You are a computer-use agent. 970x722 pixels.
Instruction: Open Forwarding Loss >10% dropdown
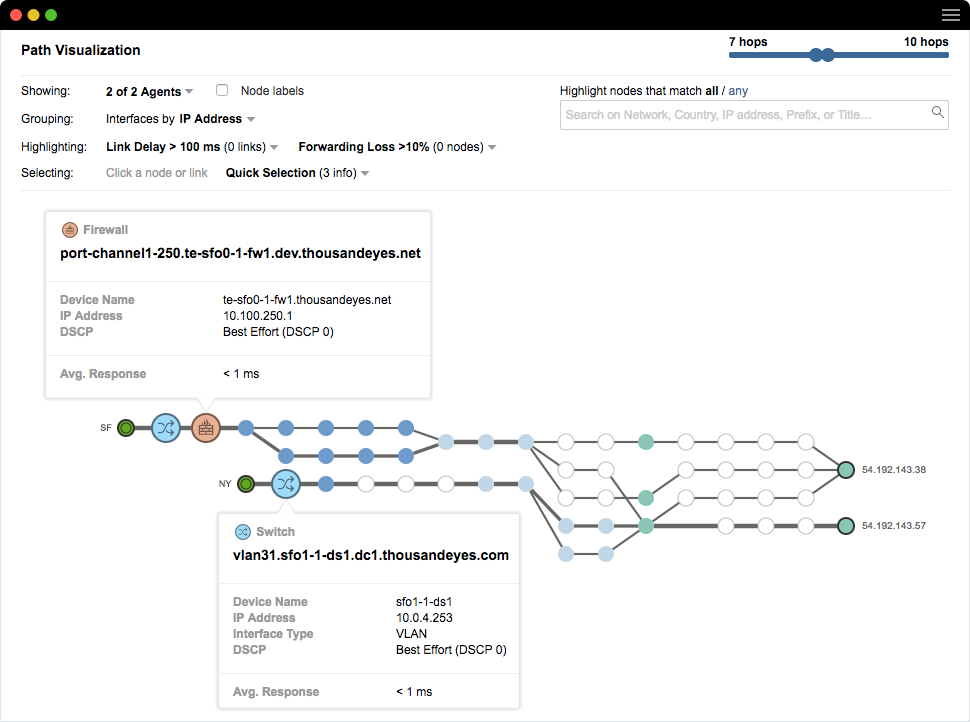(x=397, y=147)
